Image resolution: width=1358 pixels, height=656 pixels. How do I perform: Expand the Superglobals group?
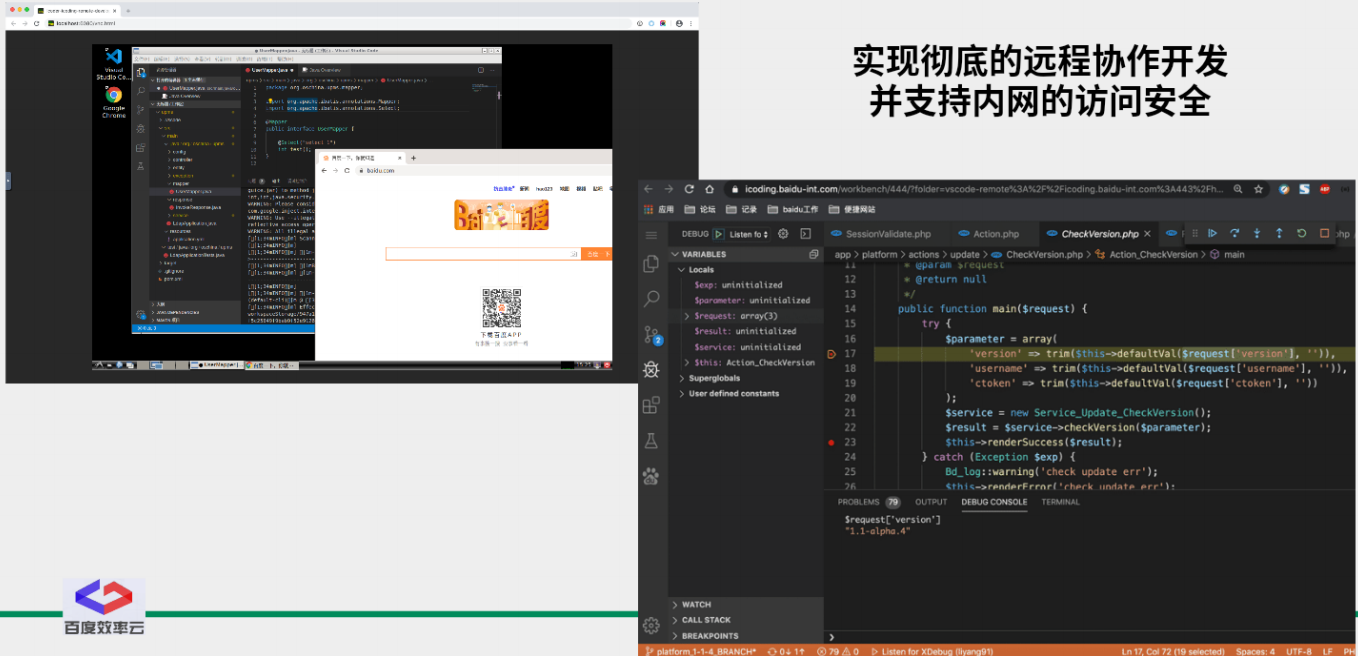(746, 378)
